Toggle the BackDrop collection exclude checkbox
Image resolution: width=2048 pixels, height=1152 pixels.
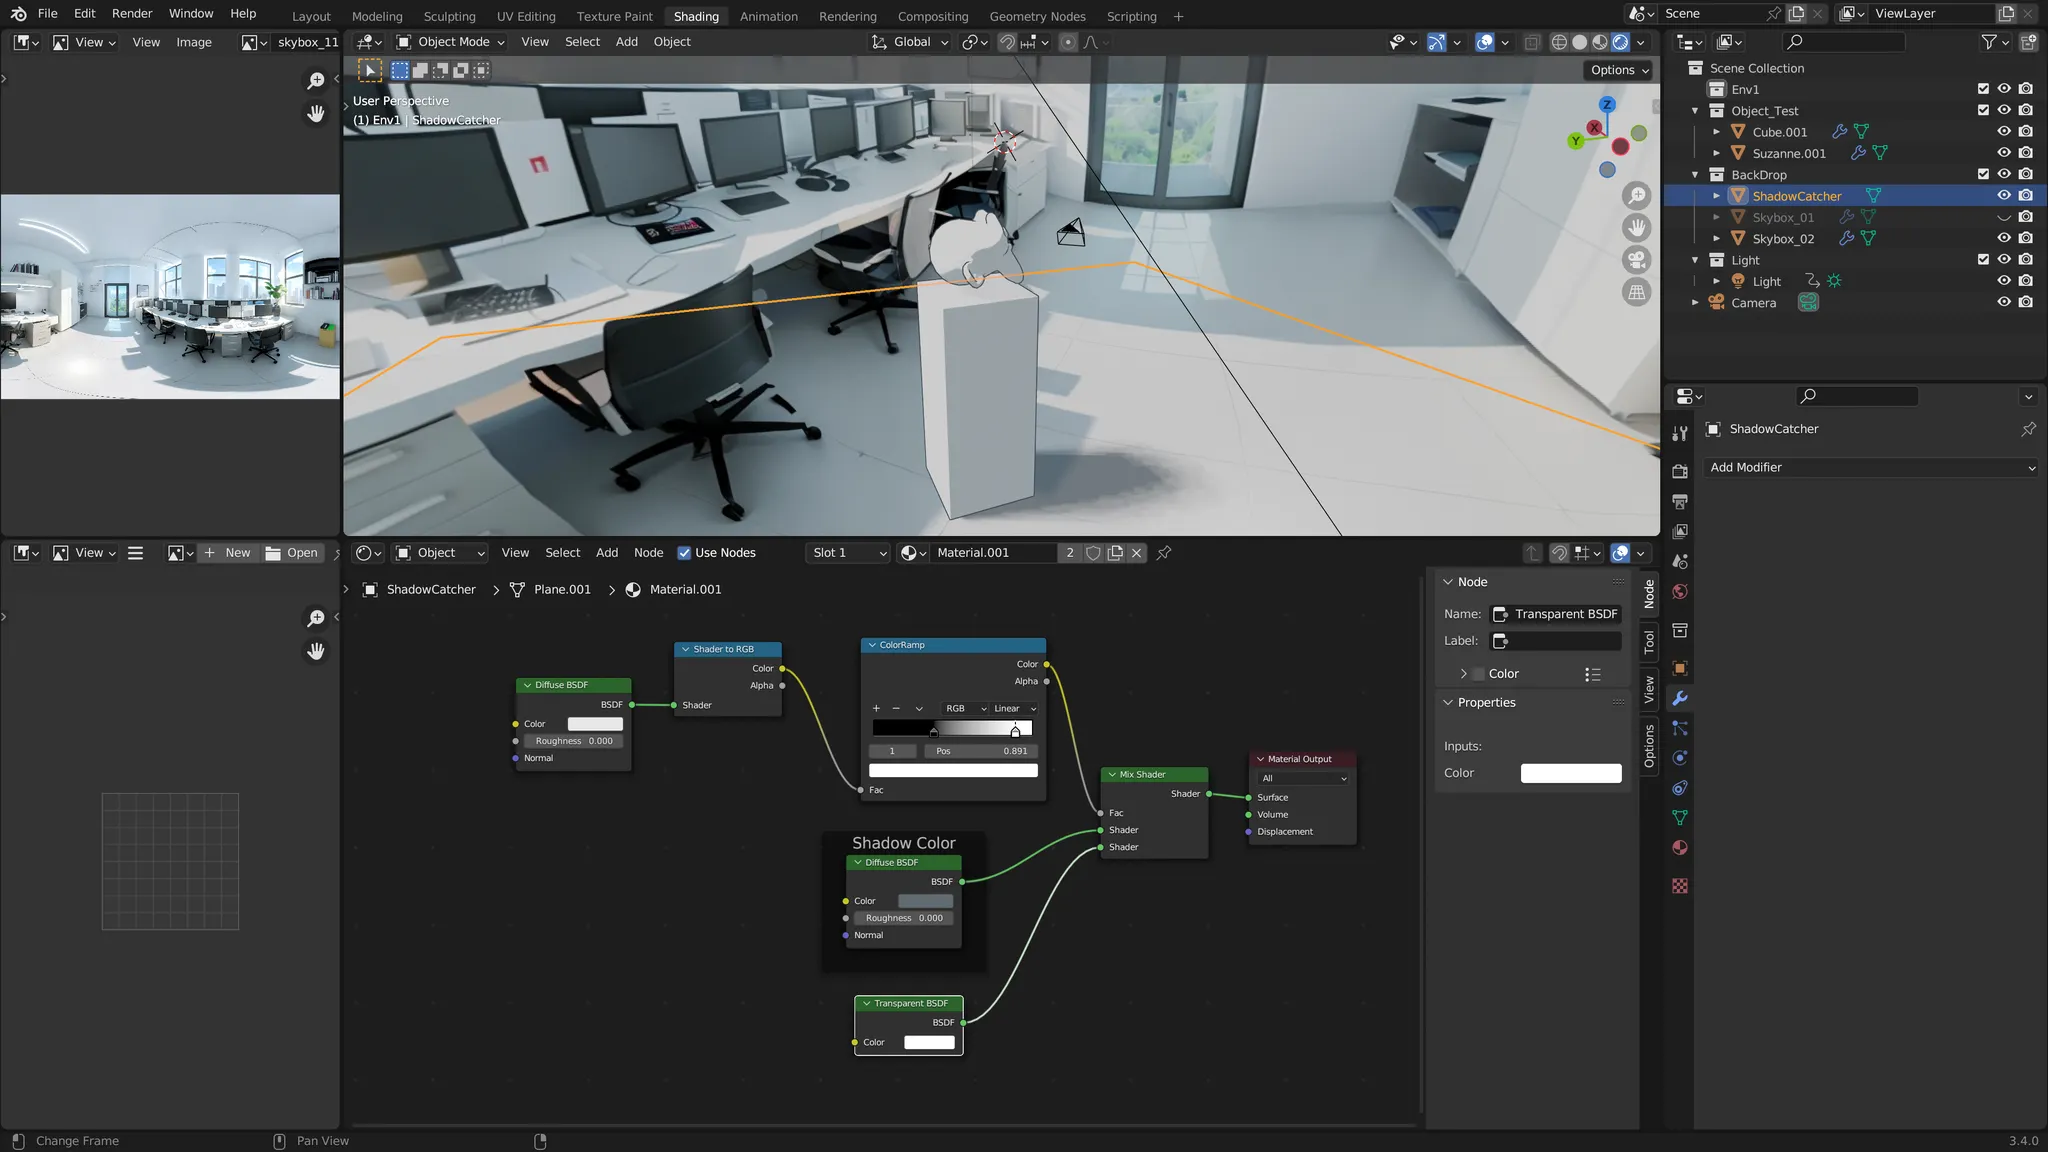pyautogui.click(x=1983, y=174)
